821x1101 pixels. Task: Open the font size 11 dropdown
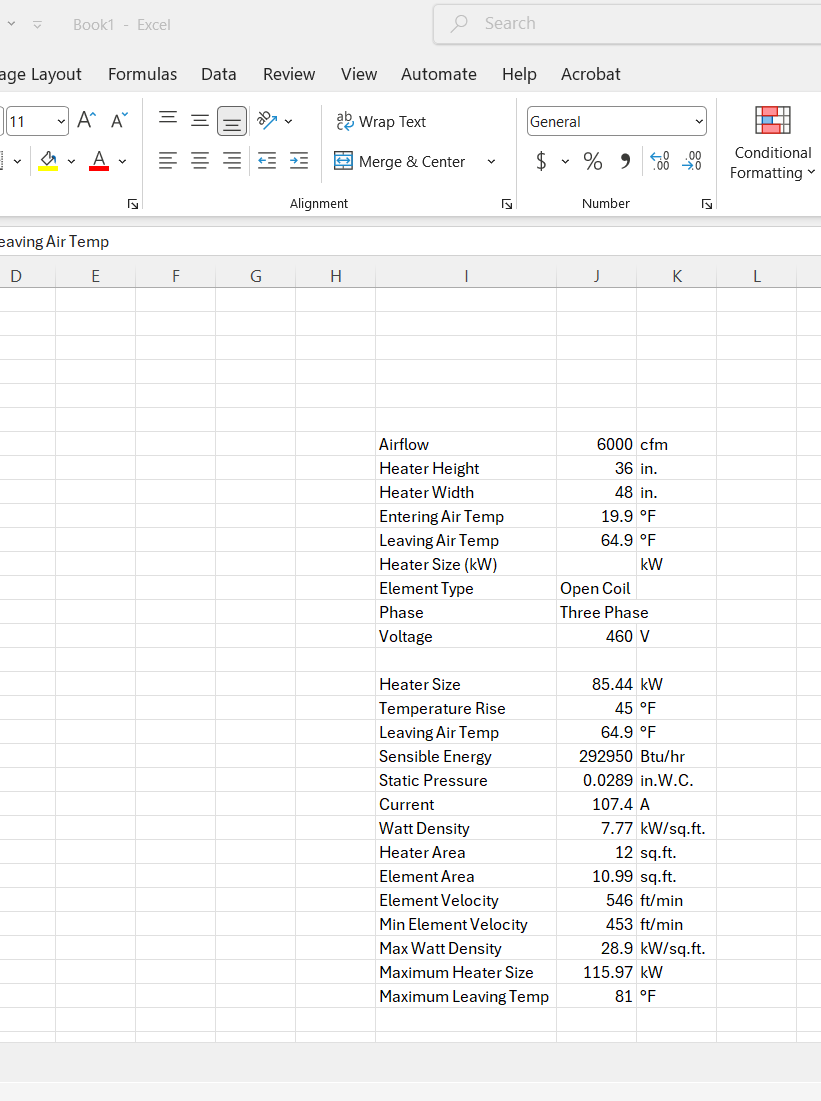[37, 121]
